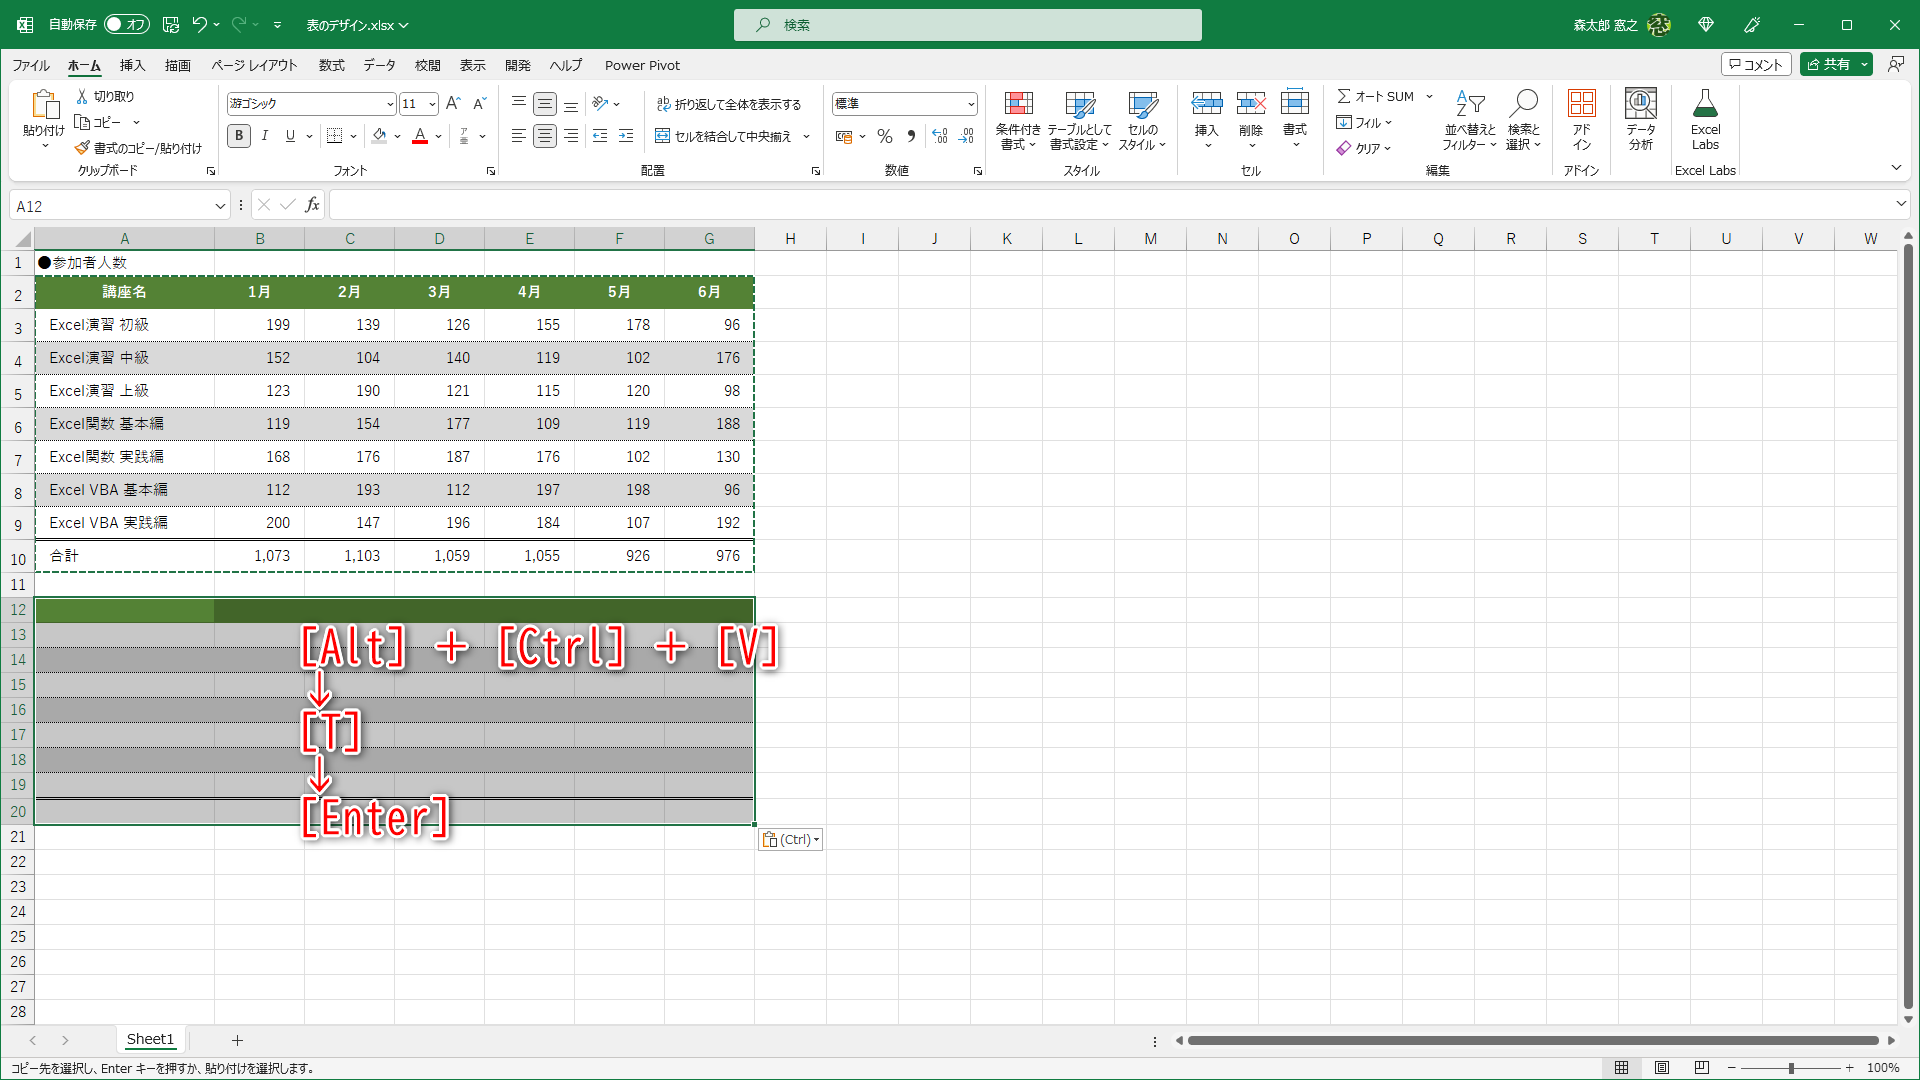Click the Name Box showing A12
1920x1080 pixels.
click(110, 206)
